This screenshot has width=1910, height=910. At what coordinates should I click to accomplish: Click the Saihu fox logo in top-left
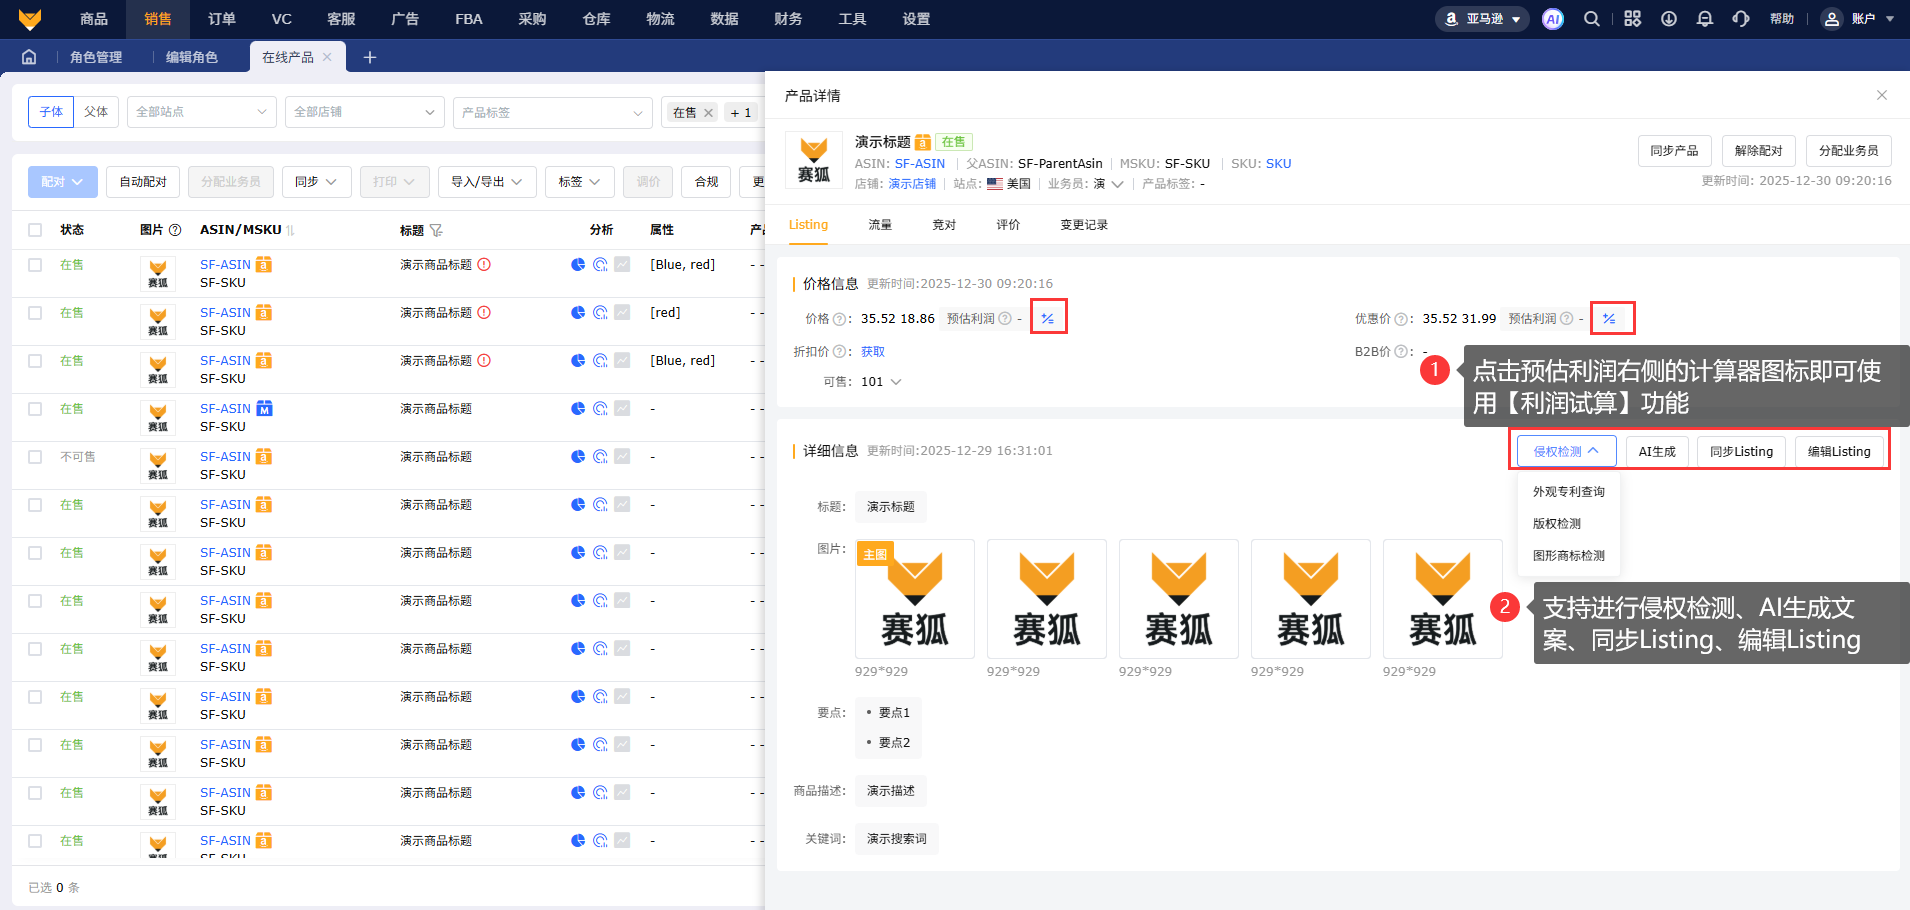tap(30, 19)
